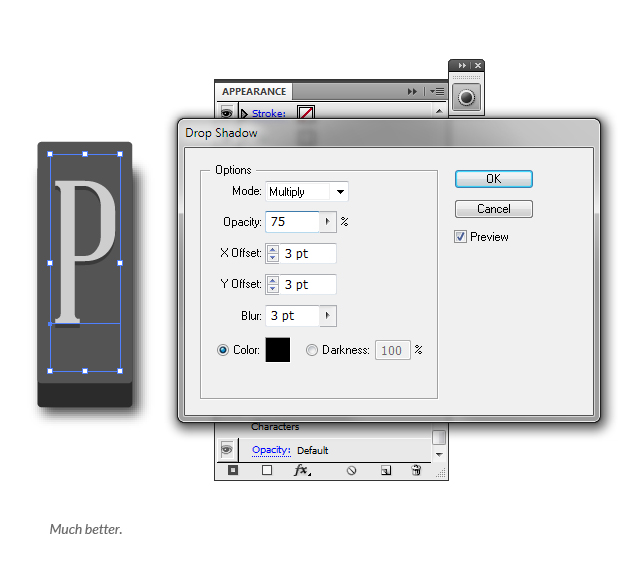
Task: Click the Stroke none color swatch
Action: tap(306, 112)
